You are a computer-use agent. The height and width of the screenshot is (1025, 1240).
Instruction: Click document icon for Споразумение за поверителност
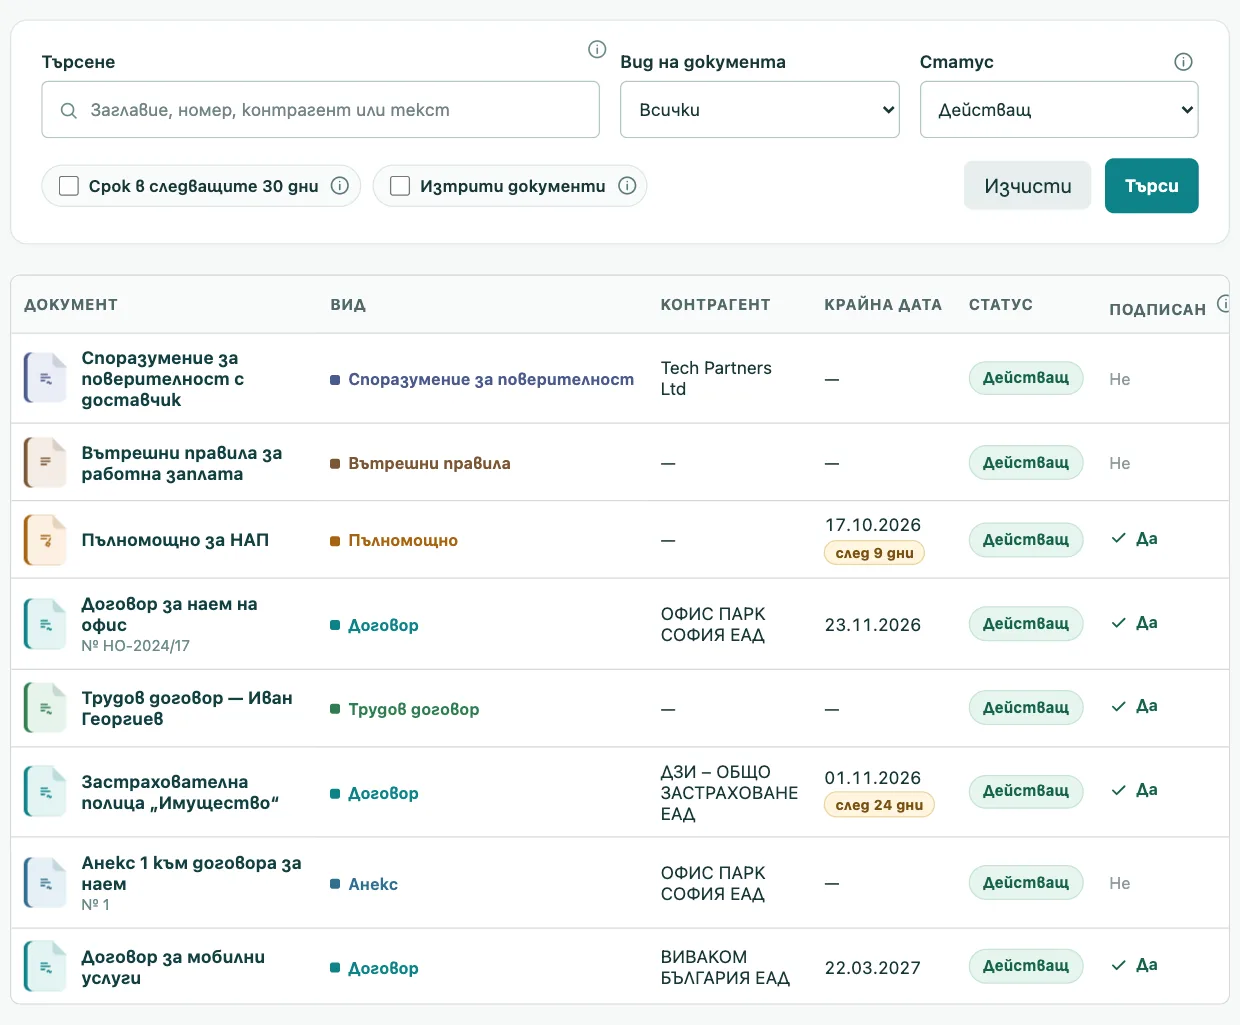tap(45, 378)
